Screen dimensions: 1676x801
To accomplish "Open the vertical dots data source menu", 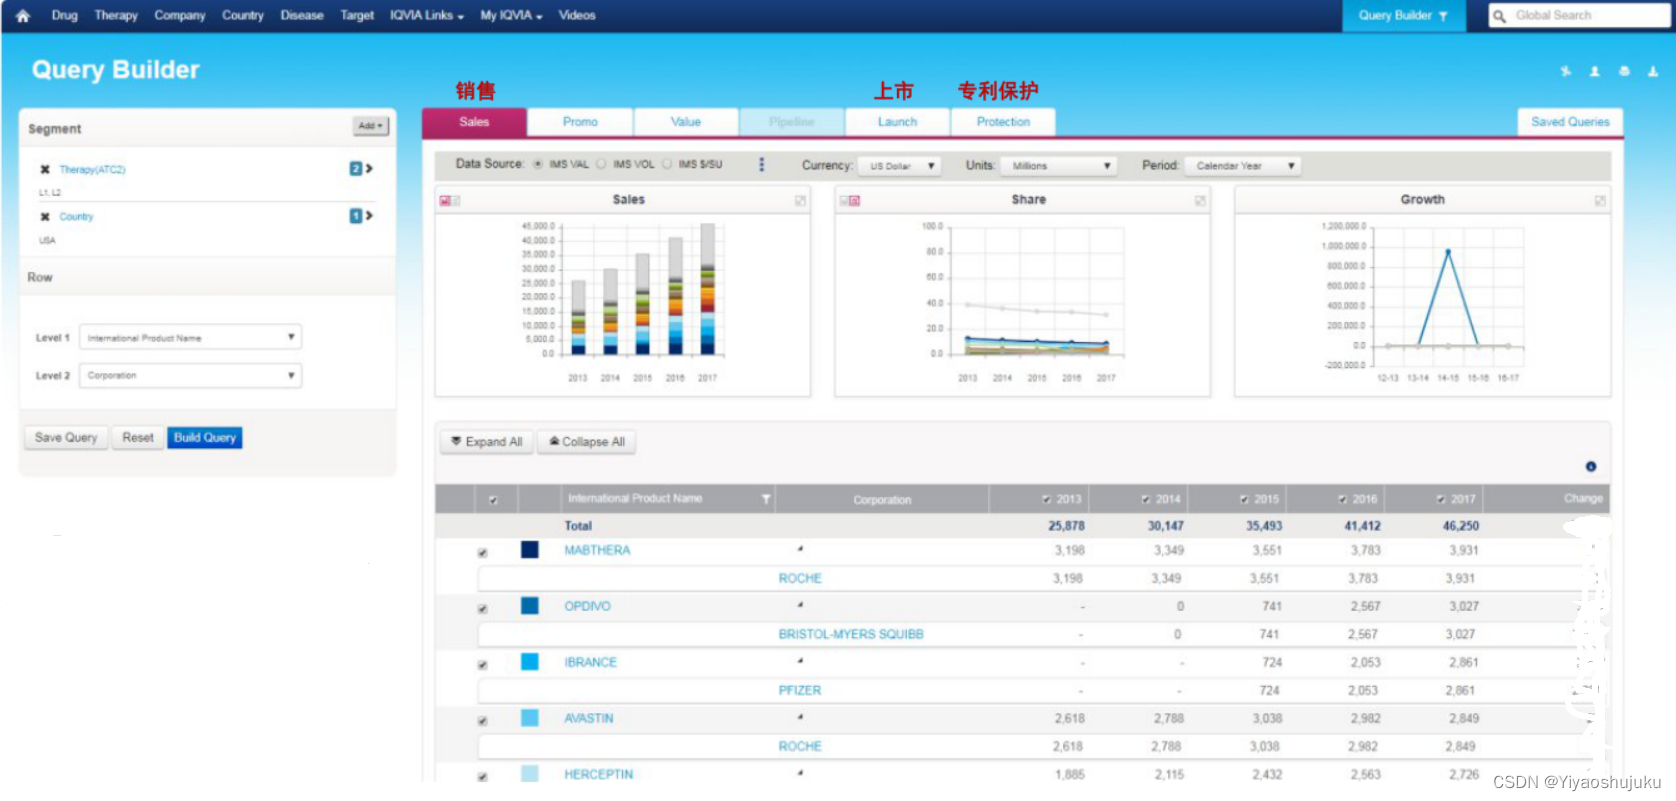I will coord(762,164).
